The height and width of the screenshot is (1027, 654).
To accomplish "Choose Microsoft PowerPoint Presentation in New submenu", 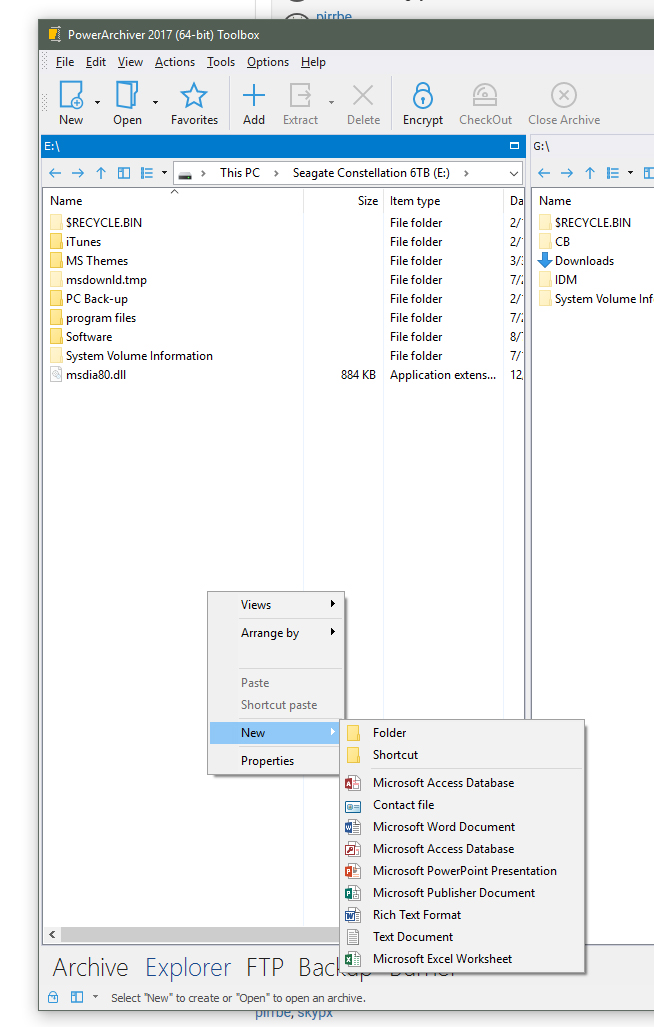I will pos(464,870).
